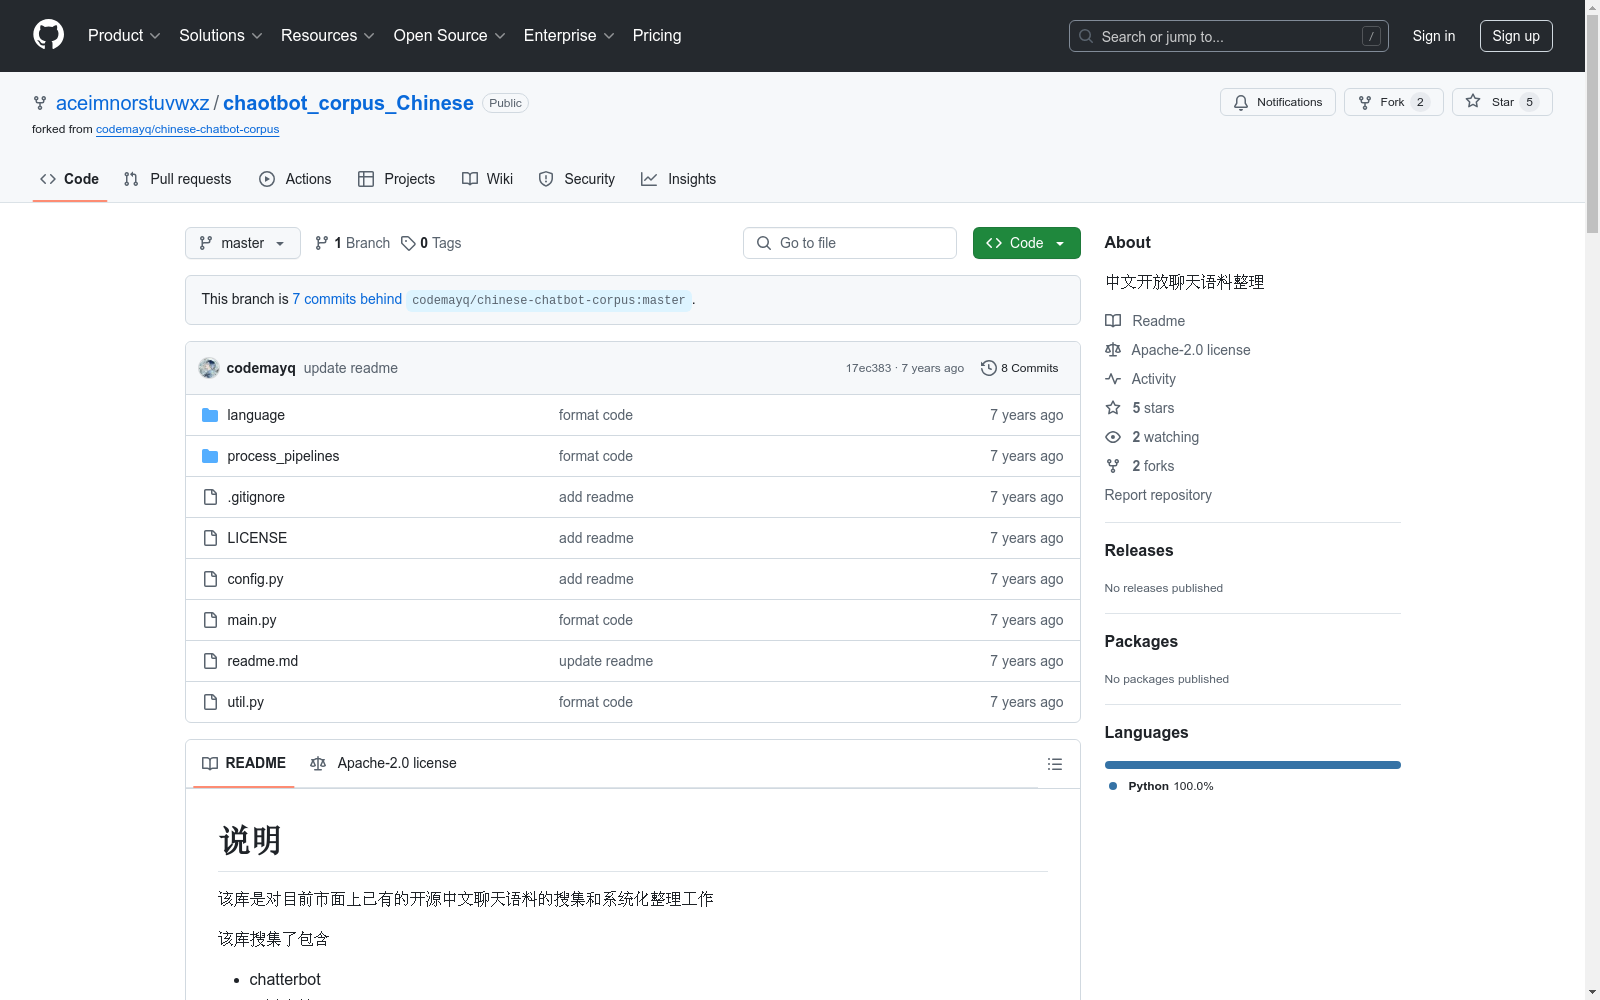Select the Code repository tab

(69, 179)
